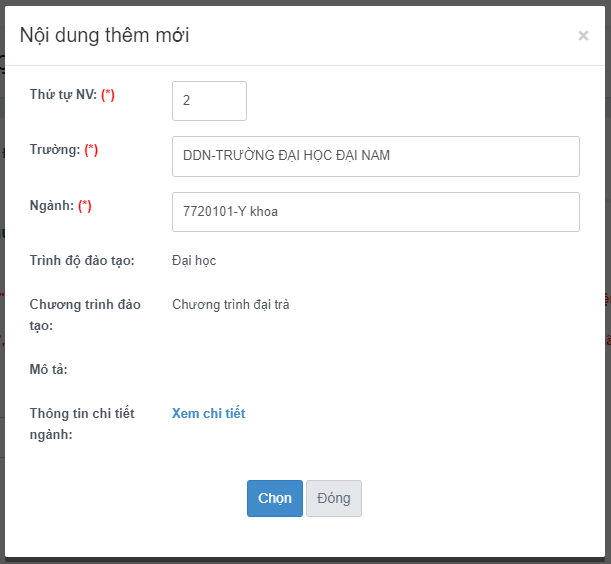The image size is (611, 564).
Task: Click the Nội dung thêm mới dialog title
Action: coord(104,35)
